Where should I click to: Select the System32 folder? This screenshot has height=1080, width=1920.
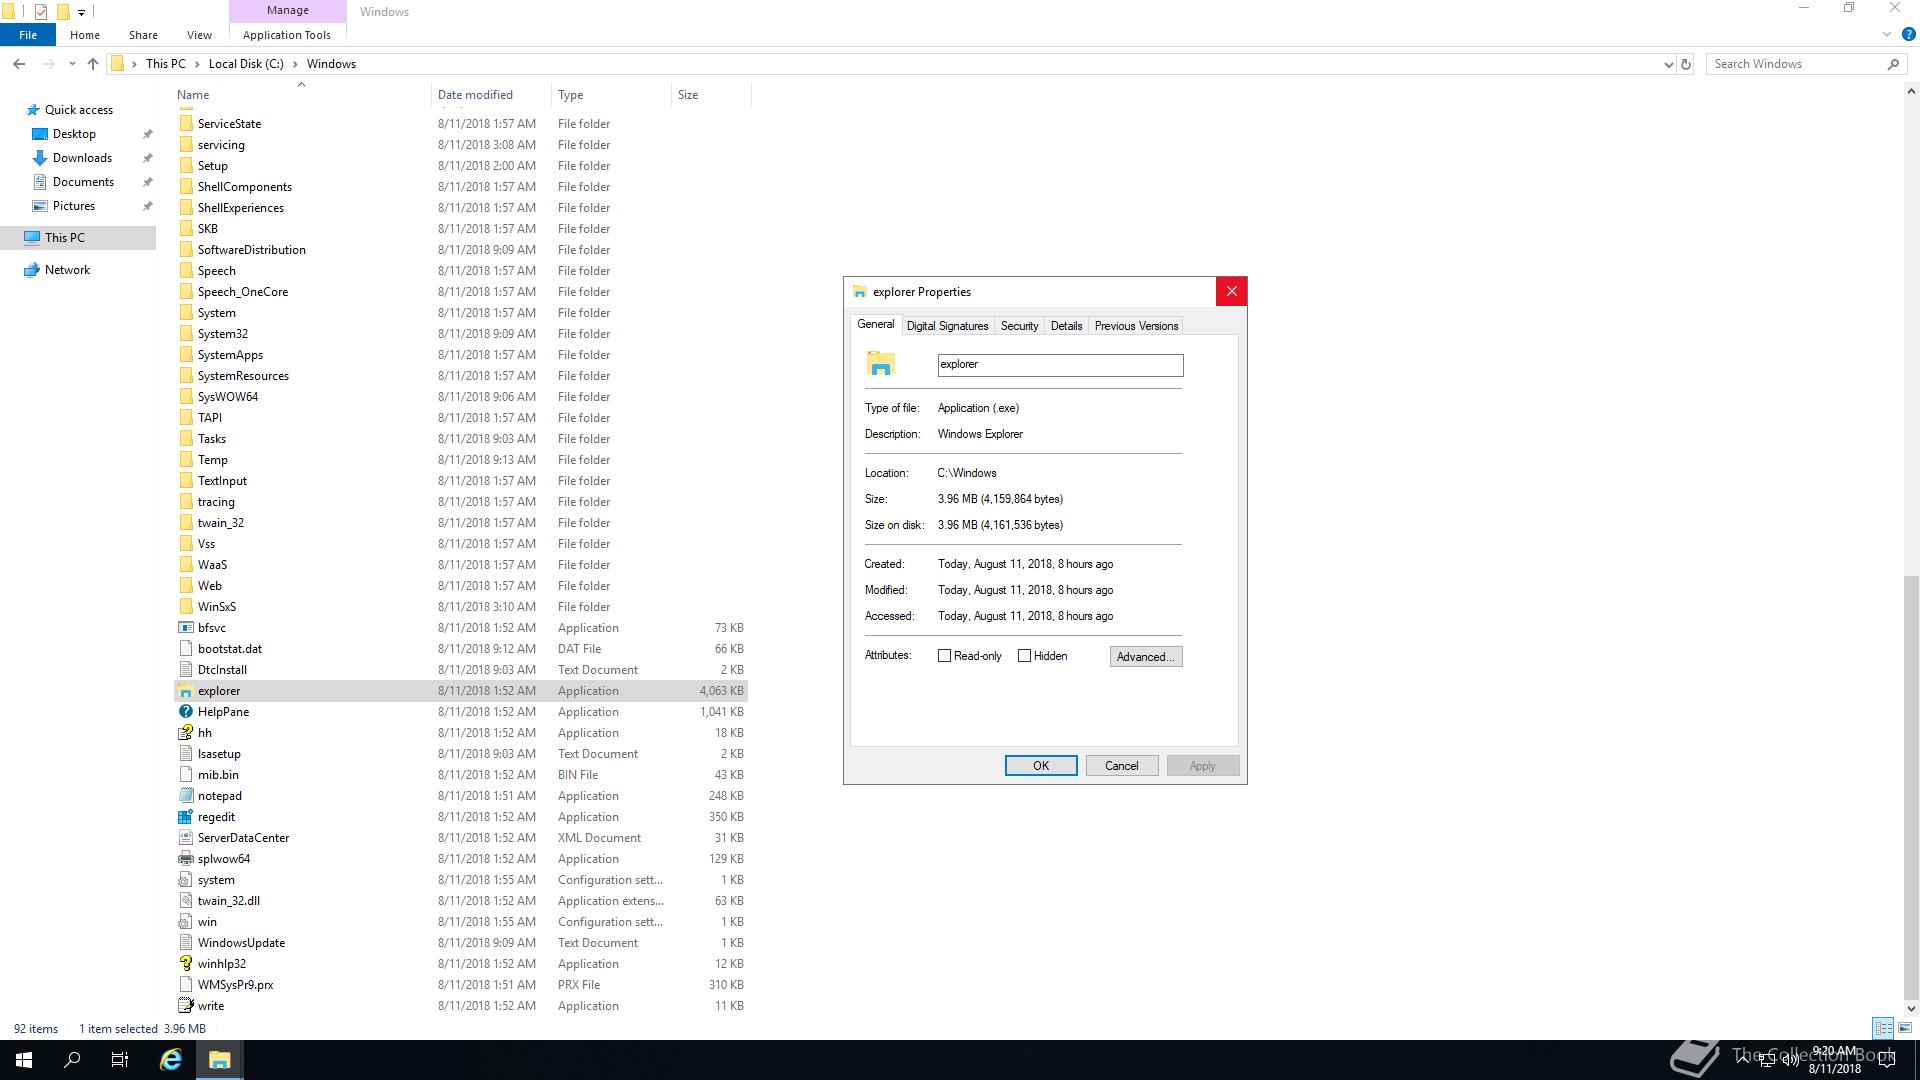tap(461, 334)
